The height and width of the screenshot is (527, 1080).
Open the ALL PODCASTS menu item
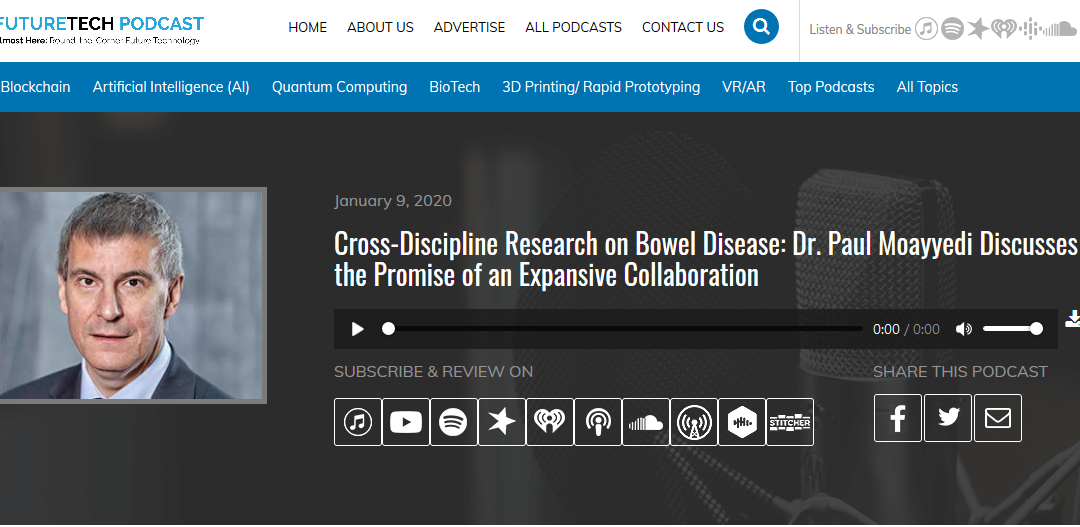[x=573, y=27]
